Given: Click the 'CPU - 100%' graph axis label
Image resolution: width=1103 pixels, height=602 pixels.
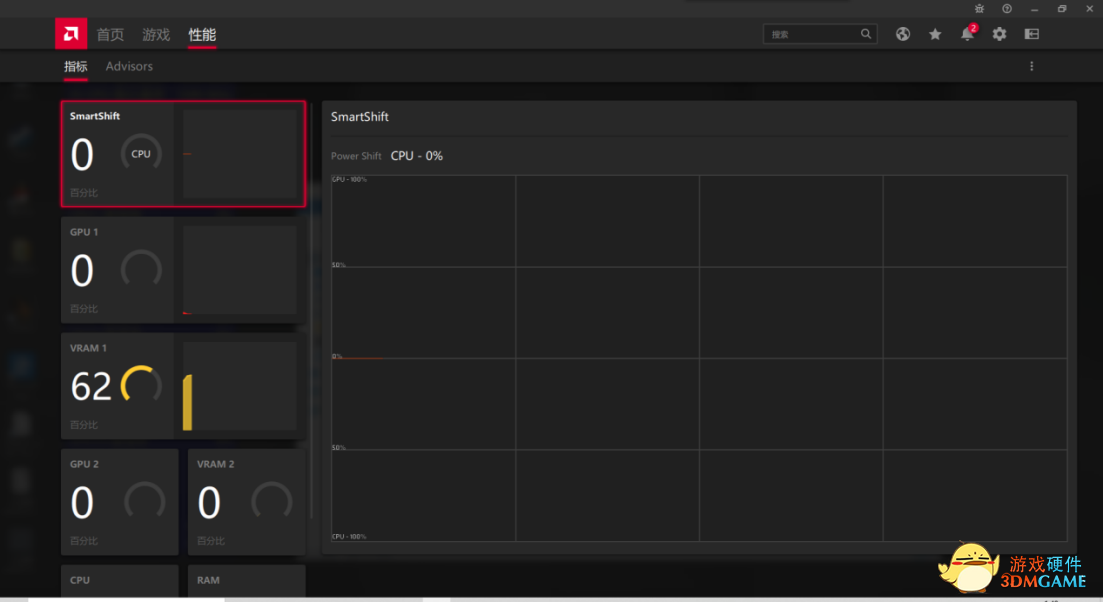Looking at the screenshot, I should 350,537.
